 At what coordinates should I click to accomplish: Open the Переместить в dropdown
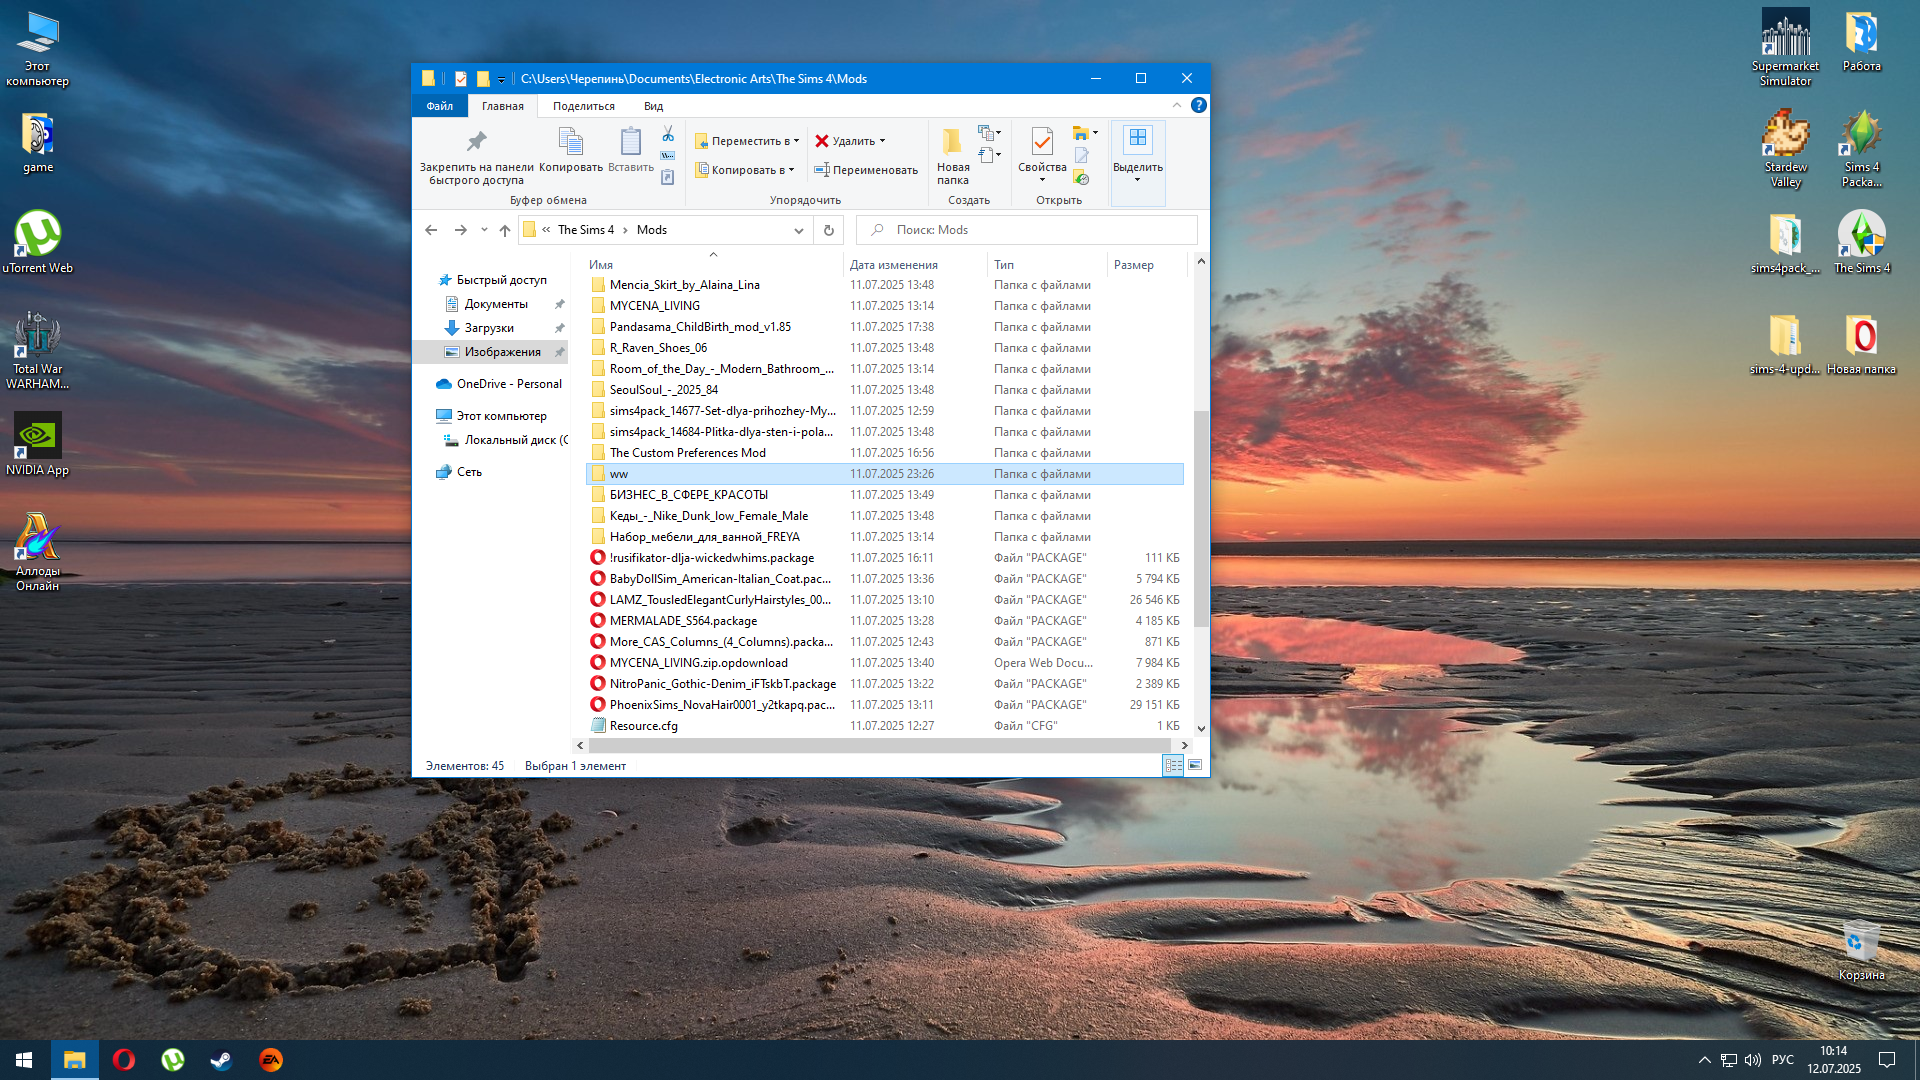coord(747,141)
